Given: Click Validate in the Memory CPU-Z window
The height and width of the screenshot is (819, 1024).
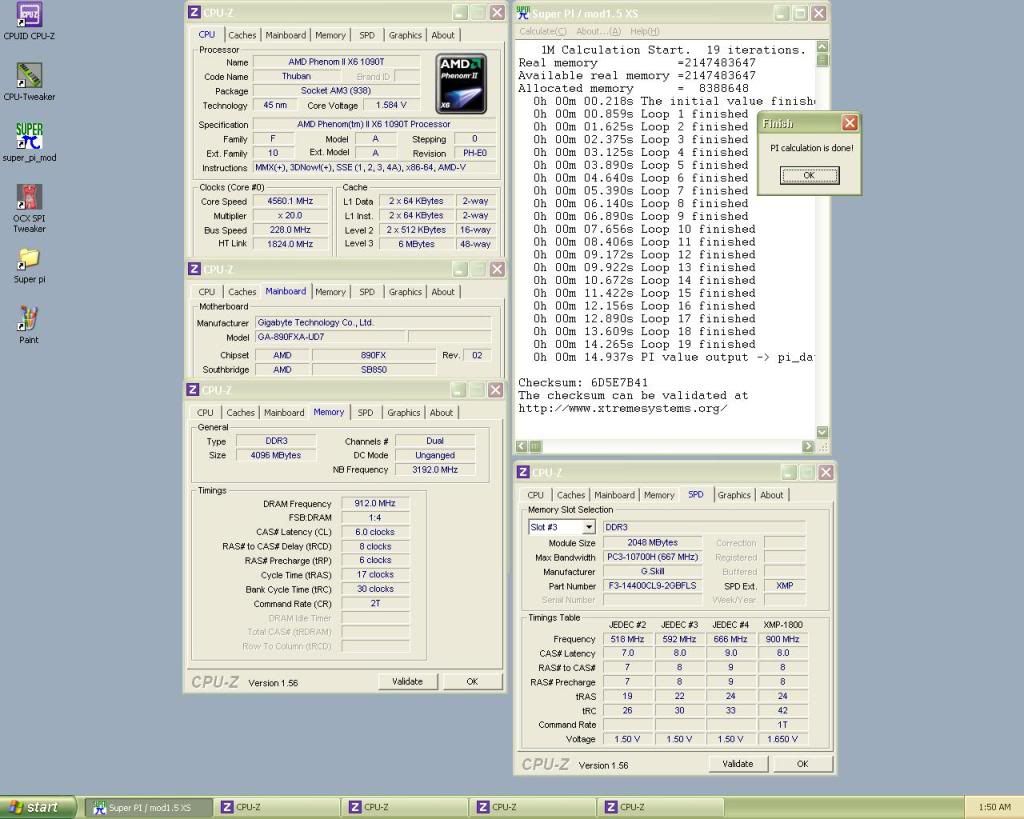Looking at the screenshot, I should (407, 681).
